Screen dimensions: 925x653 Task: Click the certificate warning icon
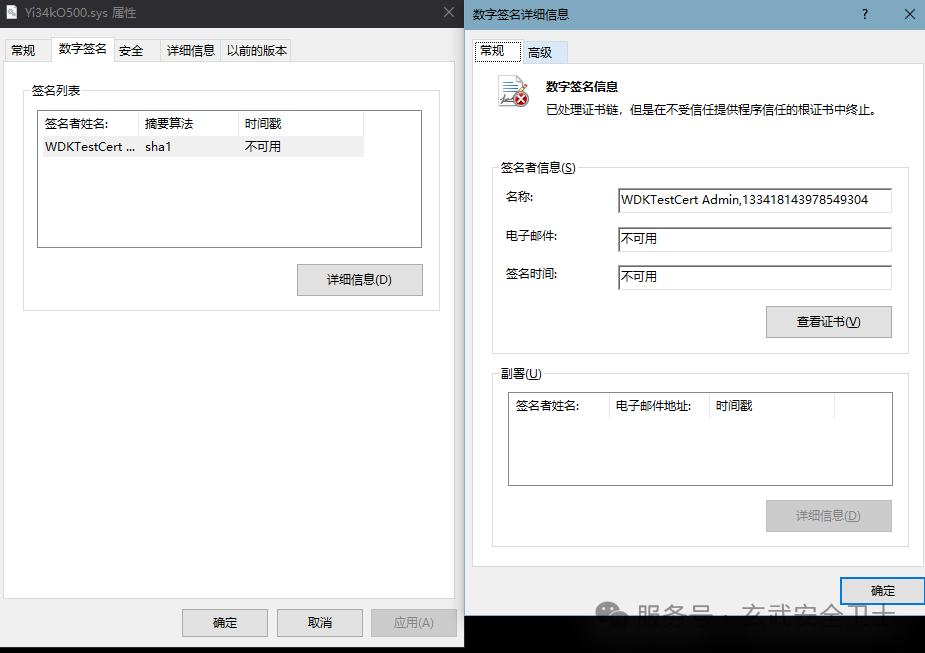pos(514,92)
